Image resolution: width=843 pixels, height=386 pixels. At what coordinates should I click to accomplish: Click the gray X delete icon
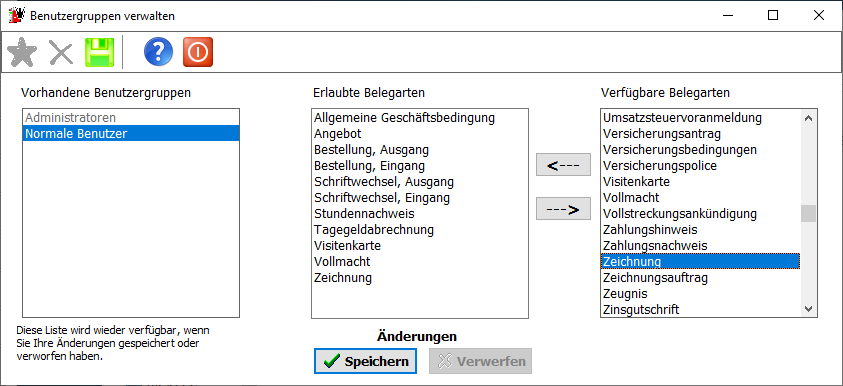[61, 53]
